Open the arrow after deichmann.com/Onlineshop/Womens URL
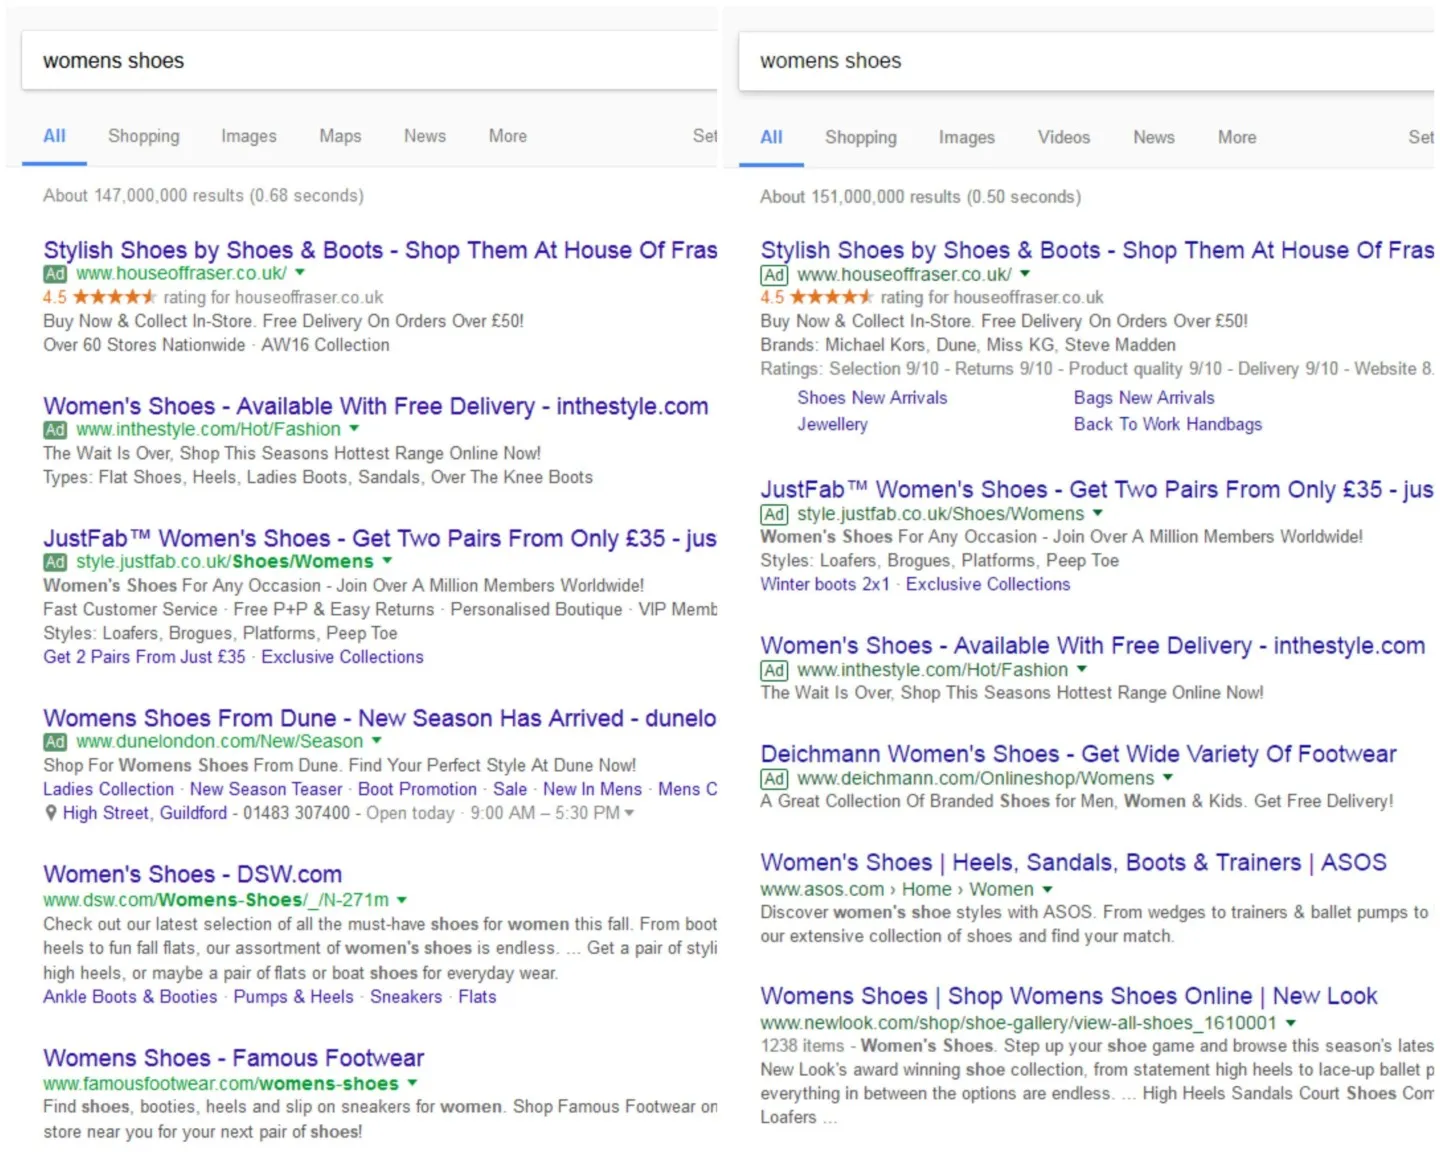This screenshot has width=1440, height=1158. point(1168,778)
